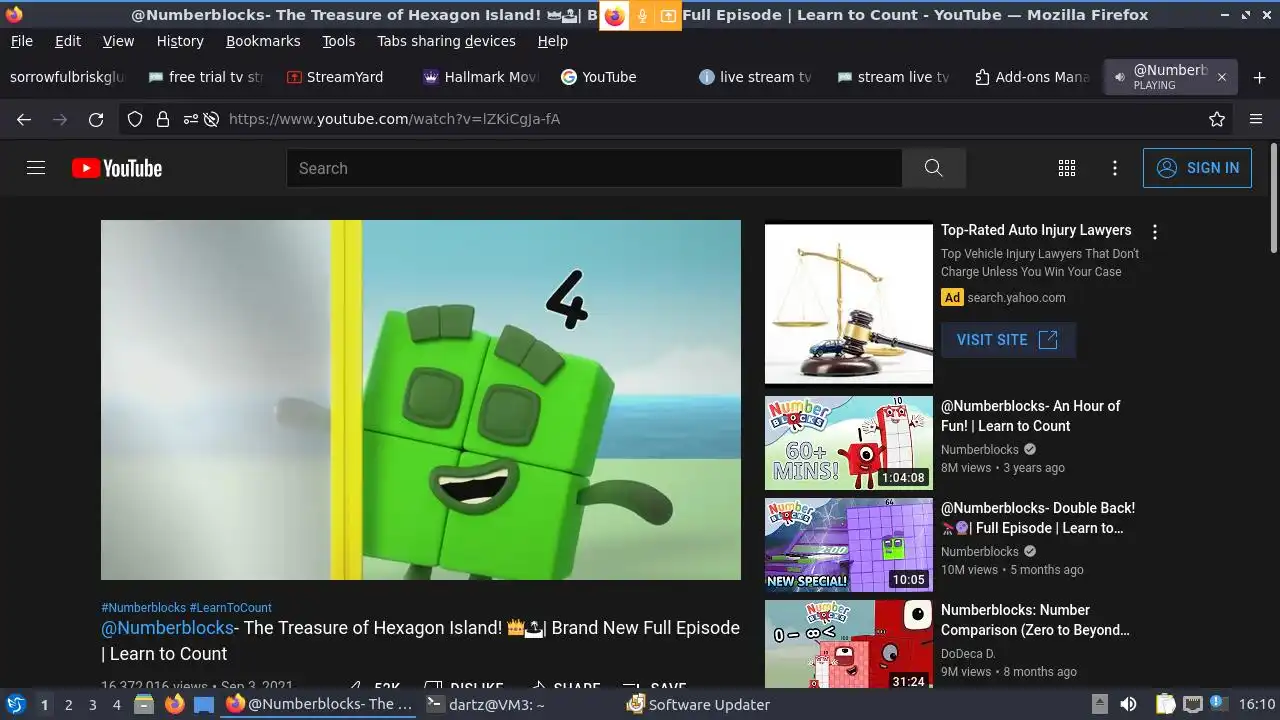Open the Tools menu

(338, 41)
